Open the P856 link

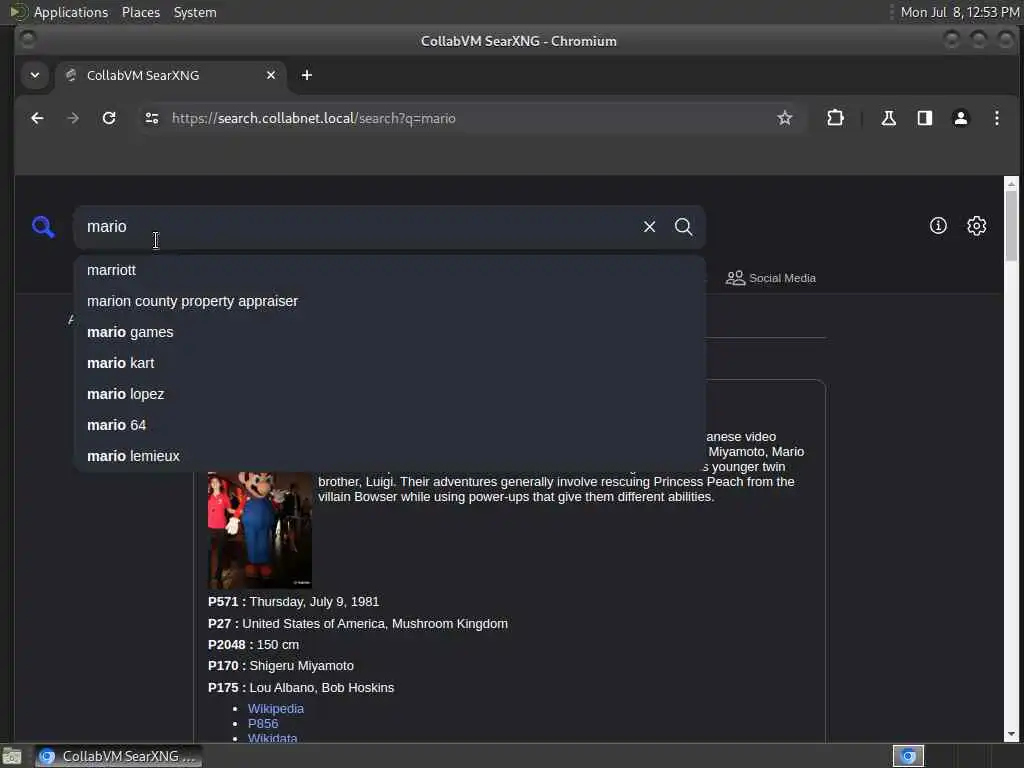coord(263,724)
